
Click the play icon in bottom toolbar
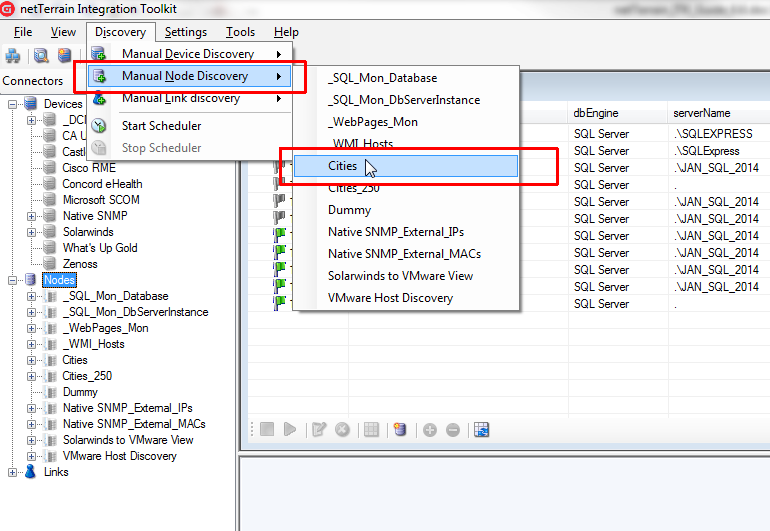pos(290,430)
